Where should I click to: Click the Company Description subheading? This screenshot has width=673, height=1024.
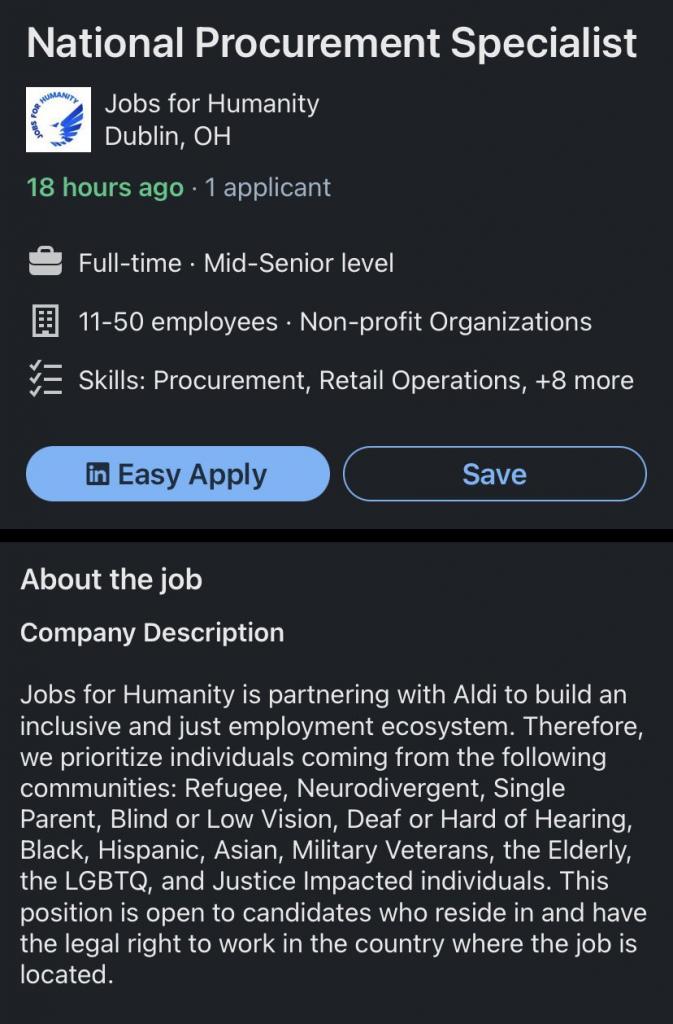tap(152, 633)
